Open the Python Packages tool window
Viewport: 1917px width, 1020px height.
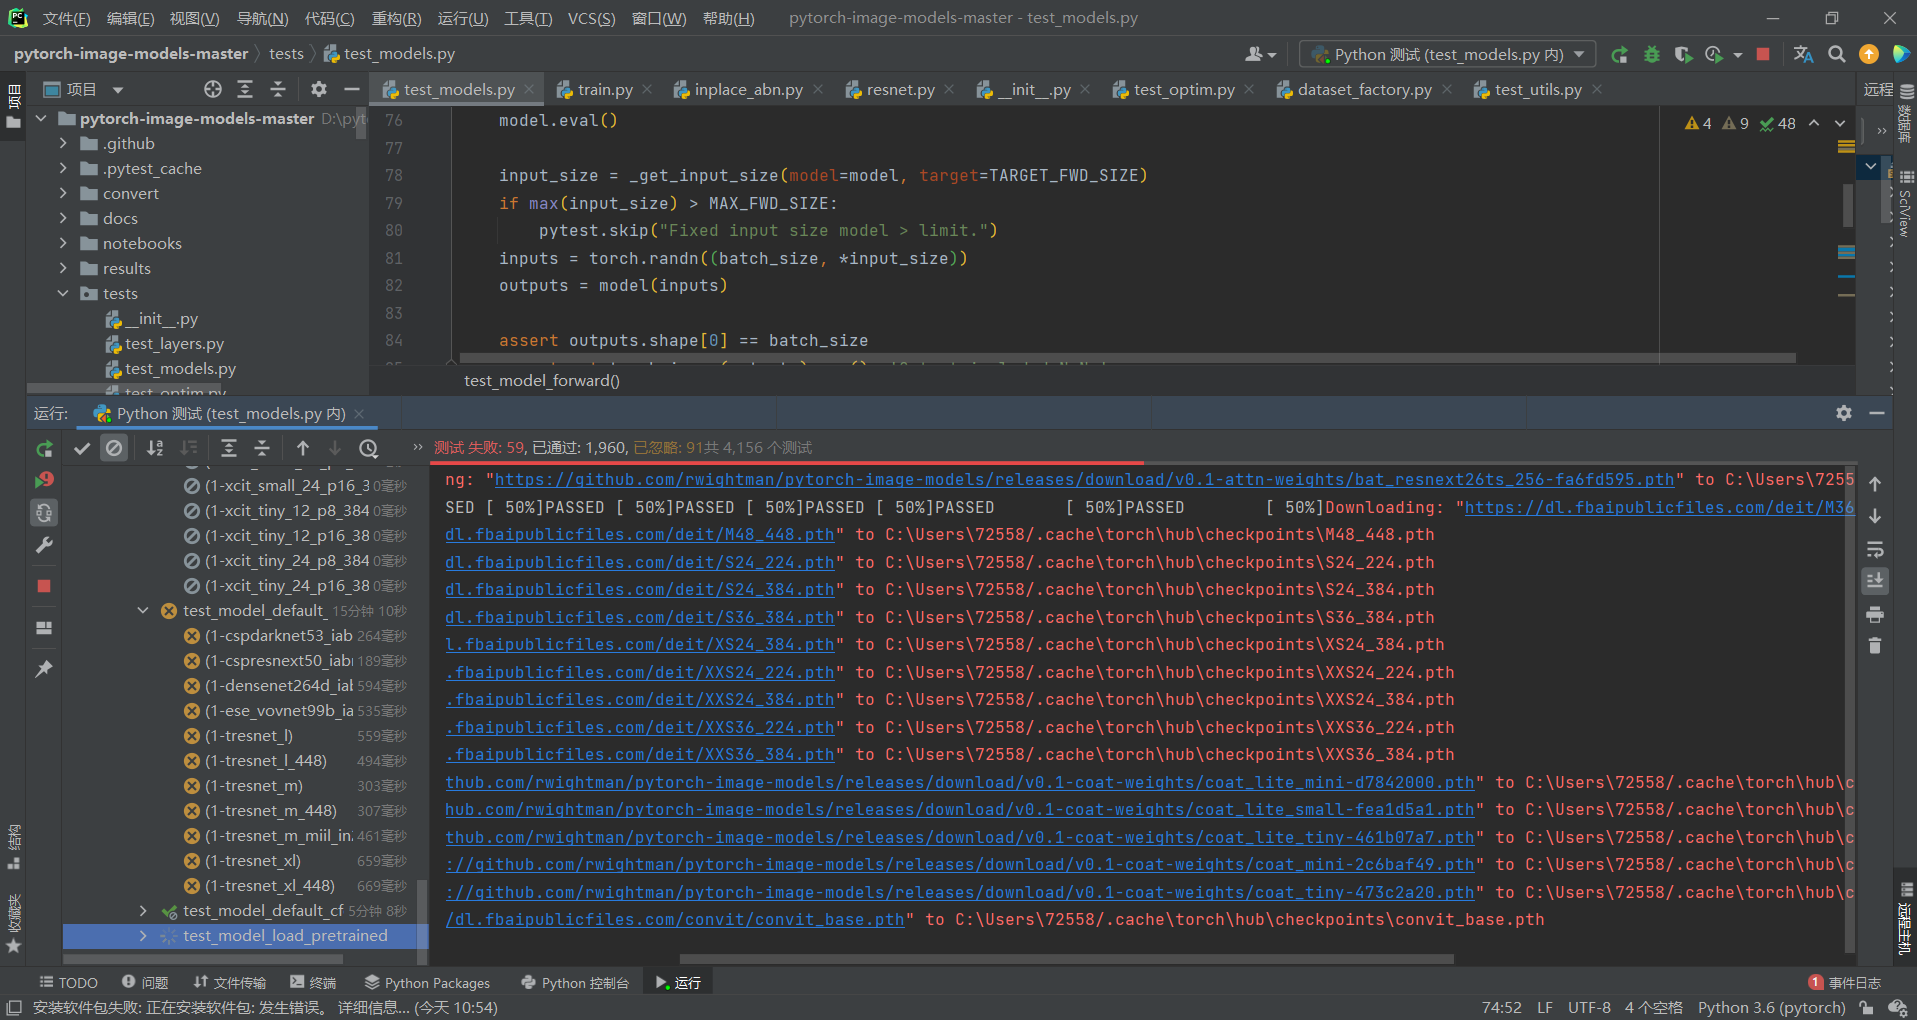click(427, 983)
